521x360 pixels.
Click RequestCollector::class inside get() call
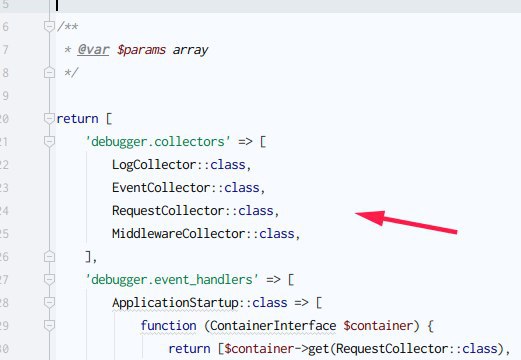pyautogui.click(x=417, y=349)
